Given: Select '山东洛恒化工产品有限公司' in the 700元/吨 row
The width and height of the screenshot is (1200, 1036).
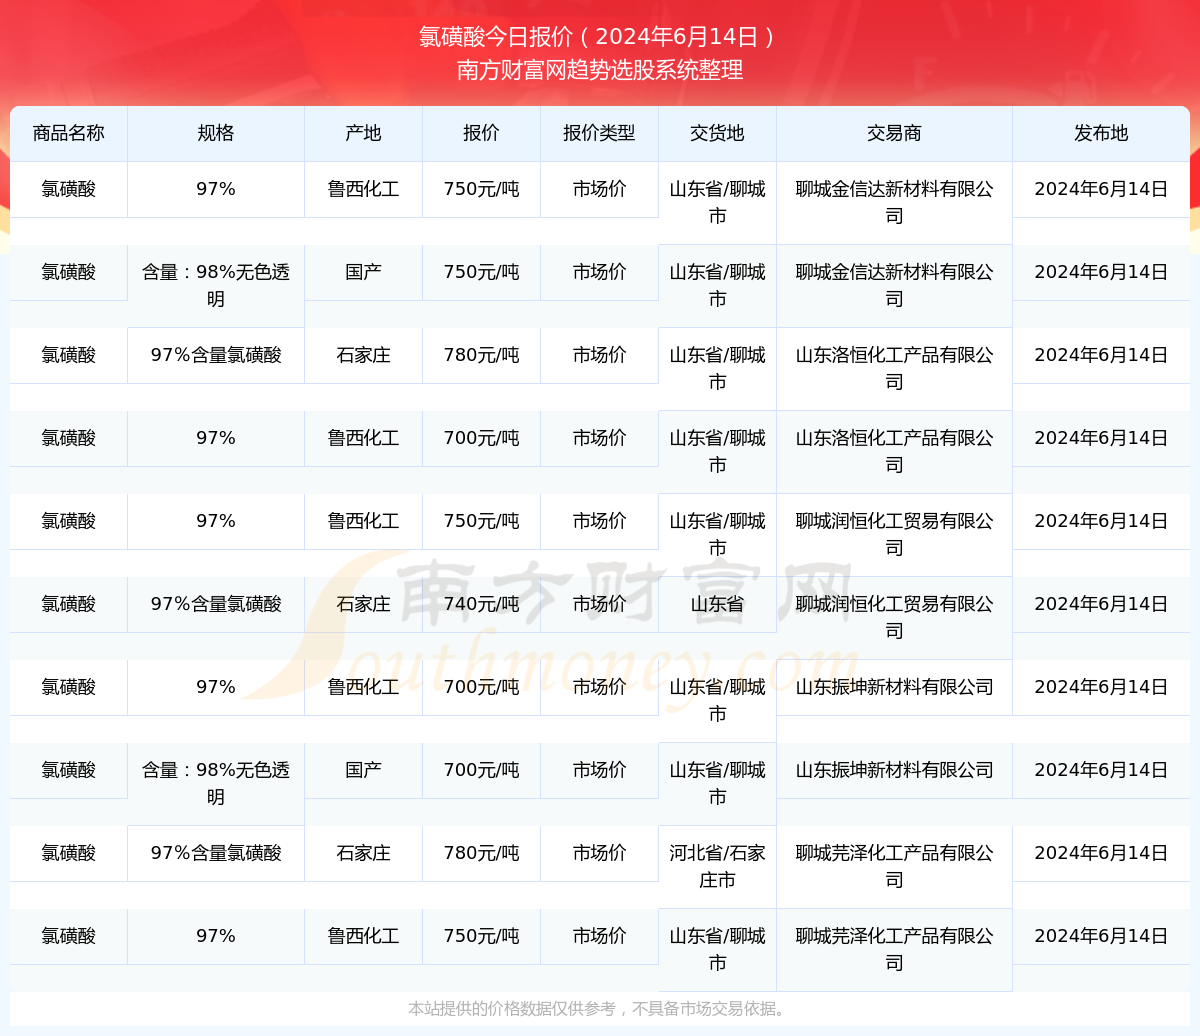Looking at the screenshot, I should (894, 451).
